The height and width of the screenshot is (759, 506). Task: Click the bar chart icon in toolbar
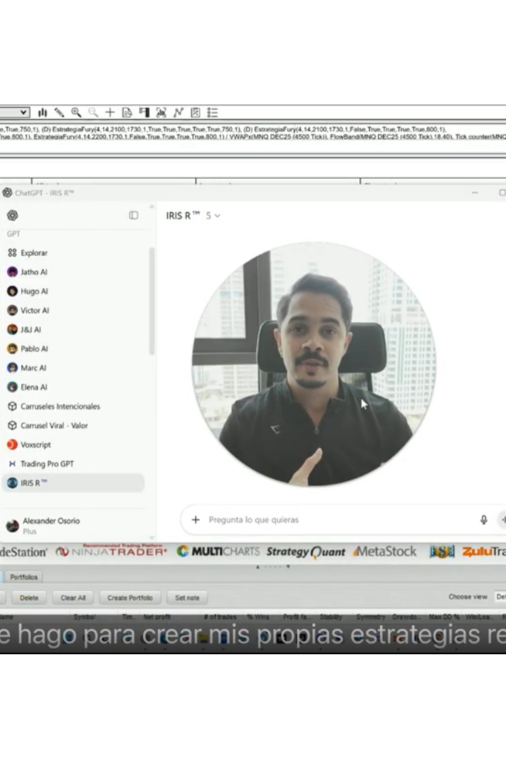click(43, 113)
